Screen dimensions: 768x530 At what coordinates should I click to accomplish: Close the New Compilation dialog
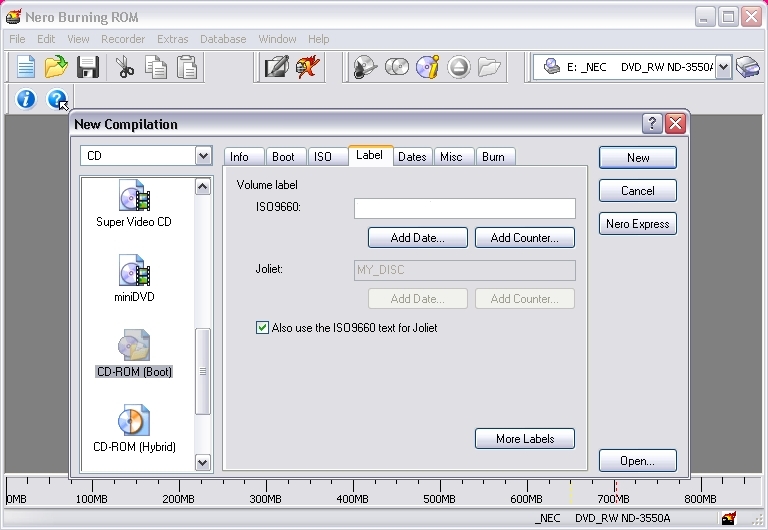point(676,123)
